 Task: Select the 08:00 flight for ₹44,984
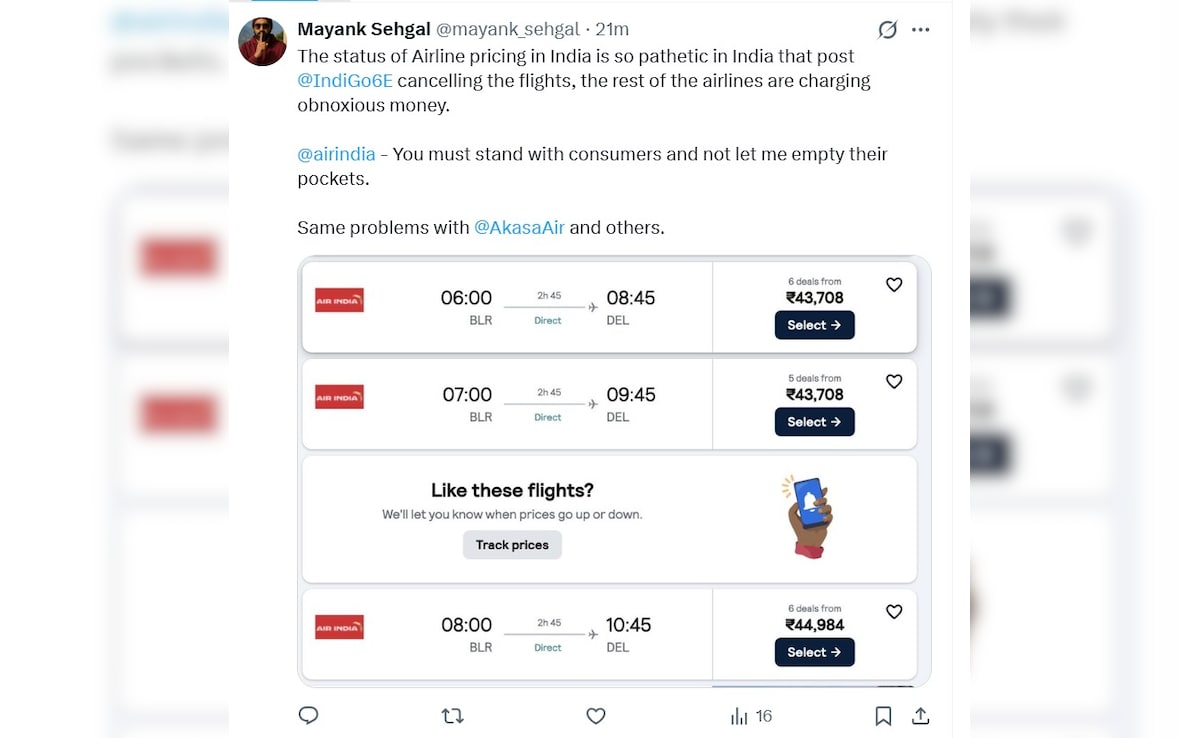click(x=814, y=652)
